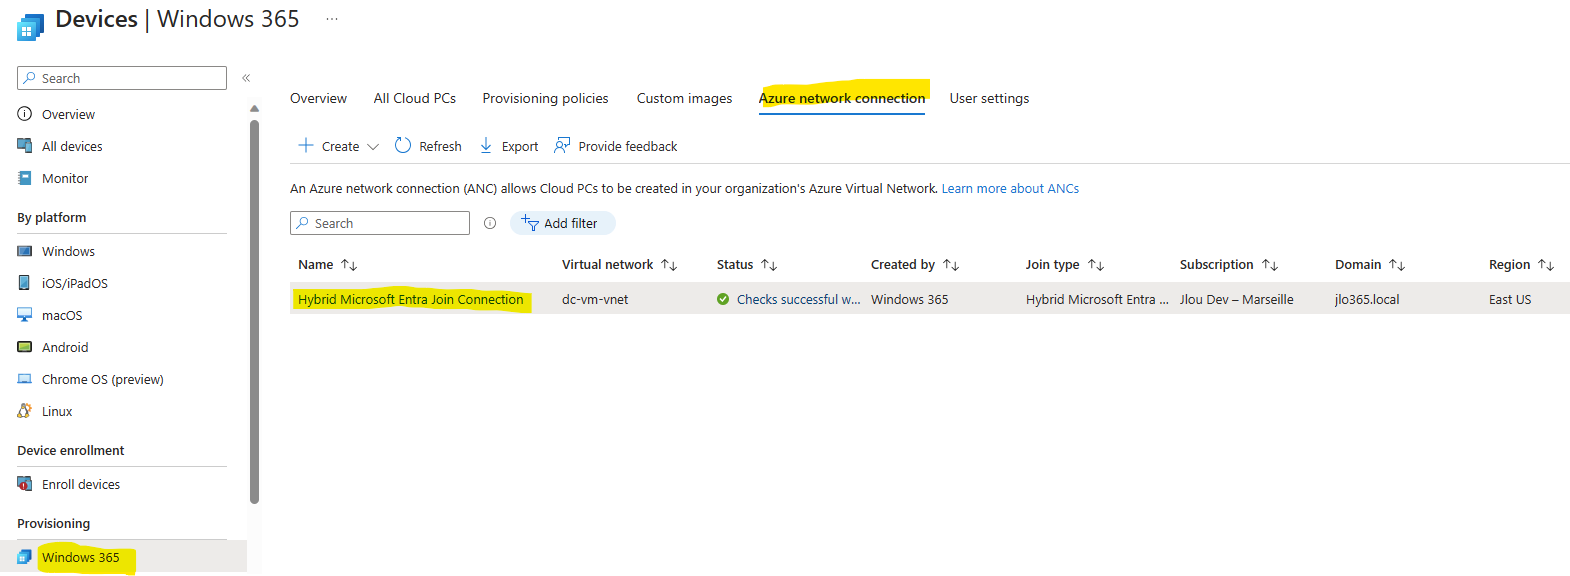This screenshot has width=1570, height=576.
Task: Sort the table by the Region column arrows
Action: 1546,265
